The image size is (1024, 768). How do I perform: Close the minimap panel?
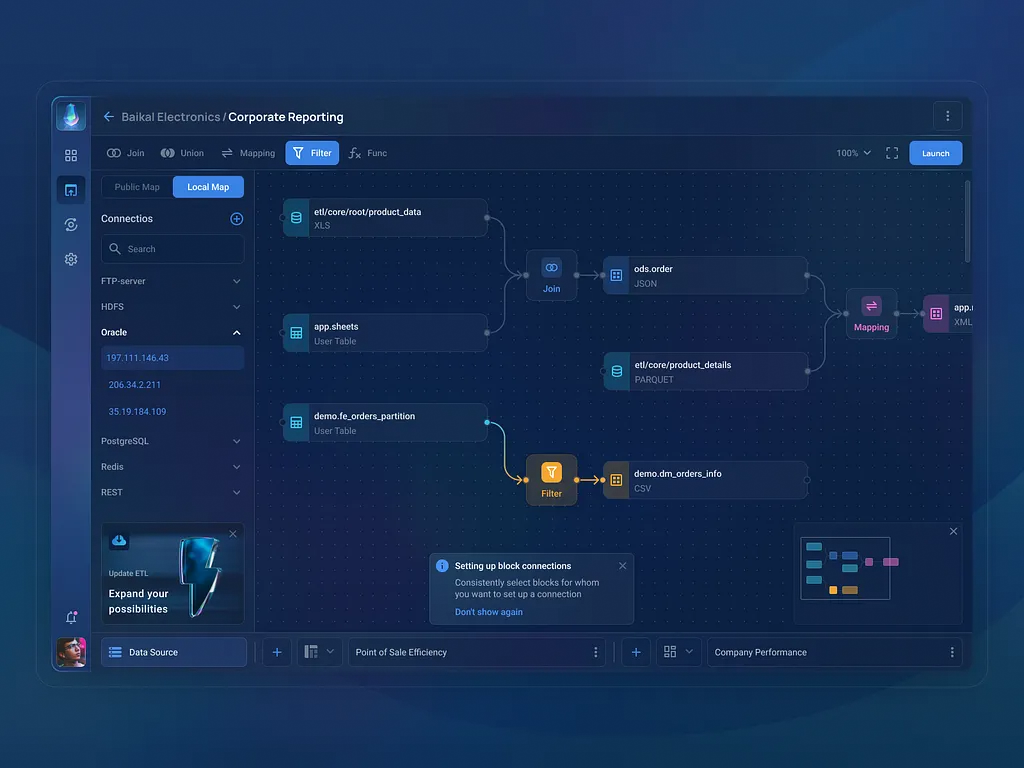[x=953, y=531]
